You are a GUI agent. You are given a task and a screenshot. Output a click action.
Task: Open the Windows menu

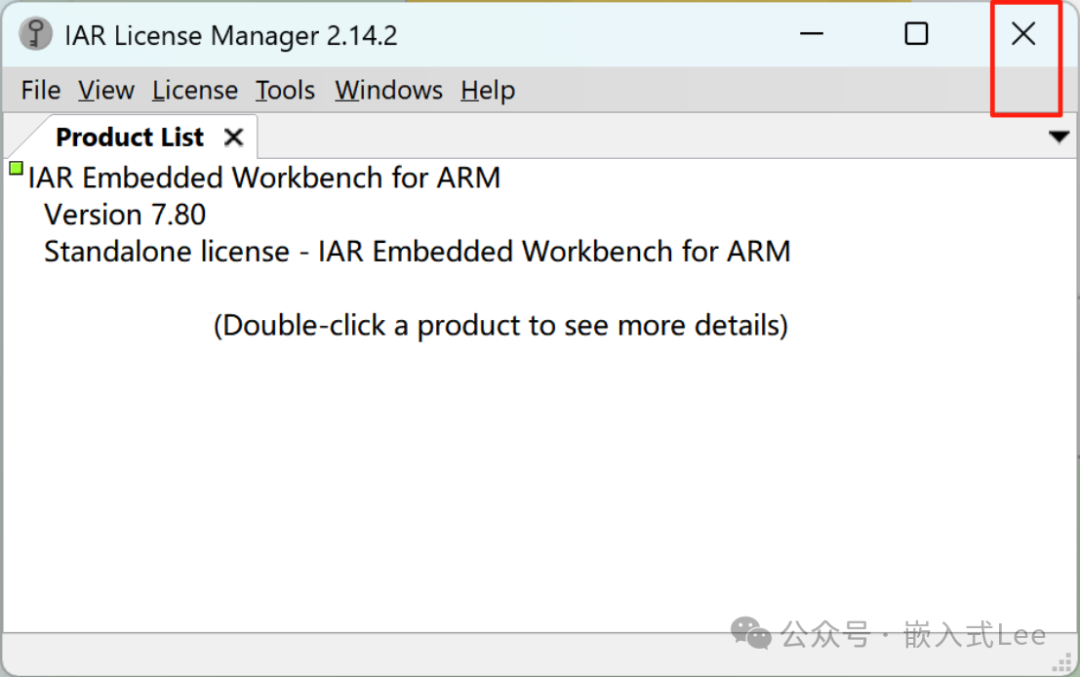pos(388,90)
